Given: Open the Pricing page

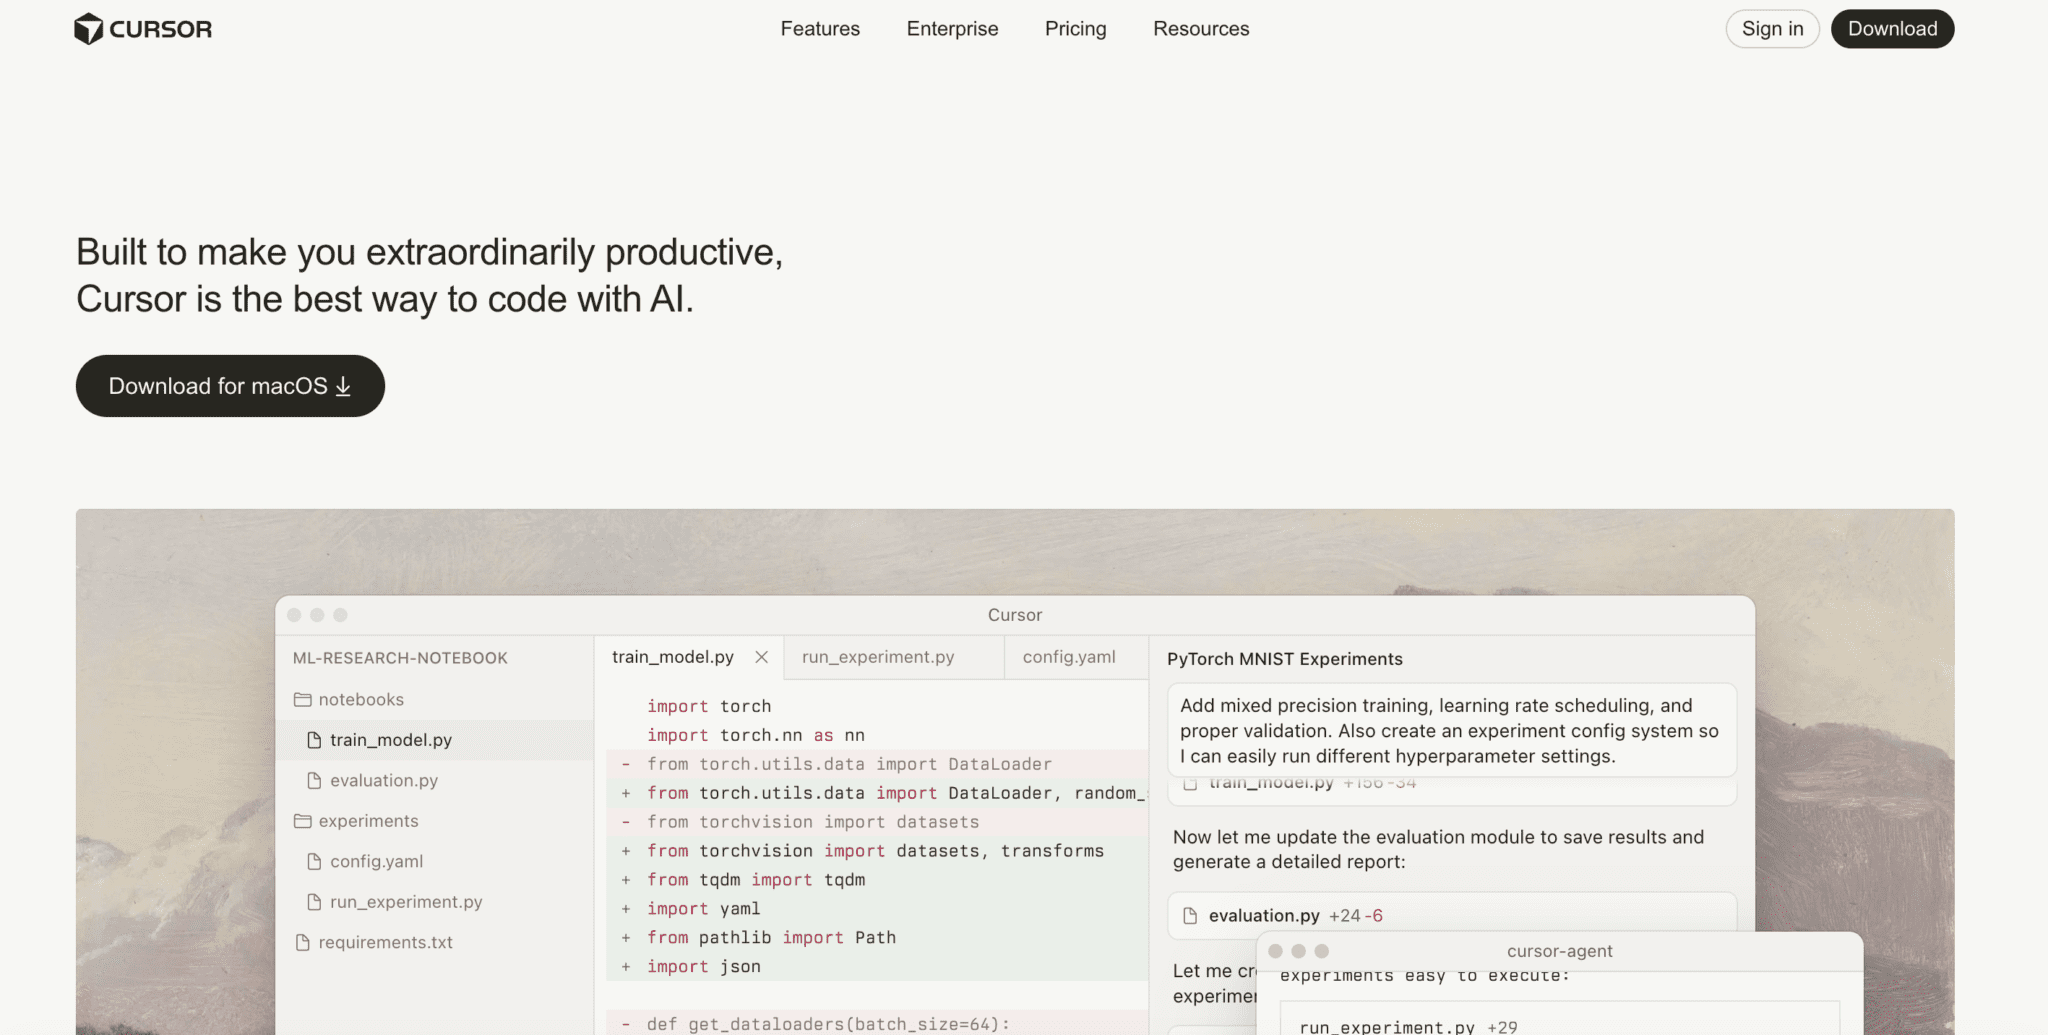Looking at the screenshot, I should point(1075,28).
